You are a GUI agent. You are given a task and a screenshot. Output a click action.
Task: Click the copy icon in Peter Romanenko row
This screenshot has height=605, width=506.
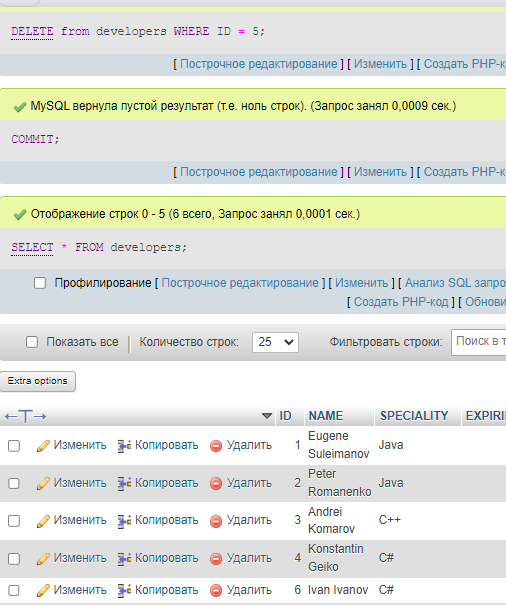[x=124, y=483]
